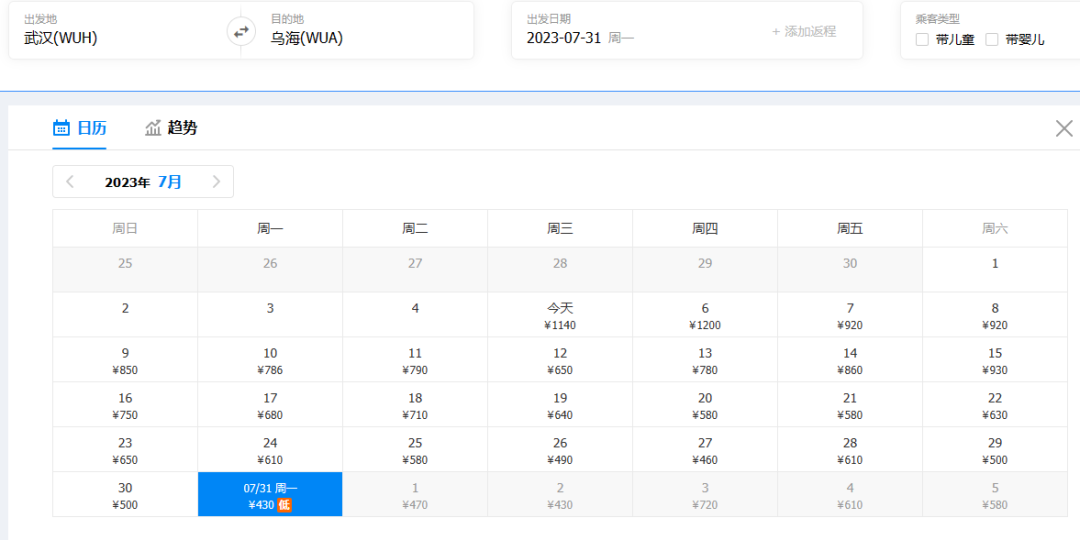Open the 2023年 7月 month selector

point(143,182)
